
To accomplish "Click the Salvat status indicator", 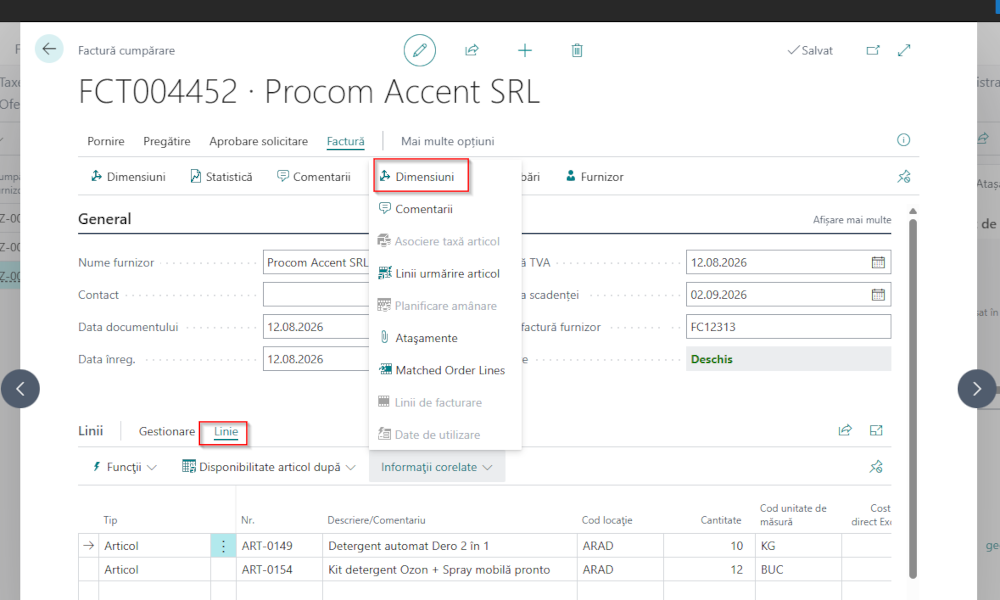I will [x=810, y=50].
